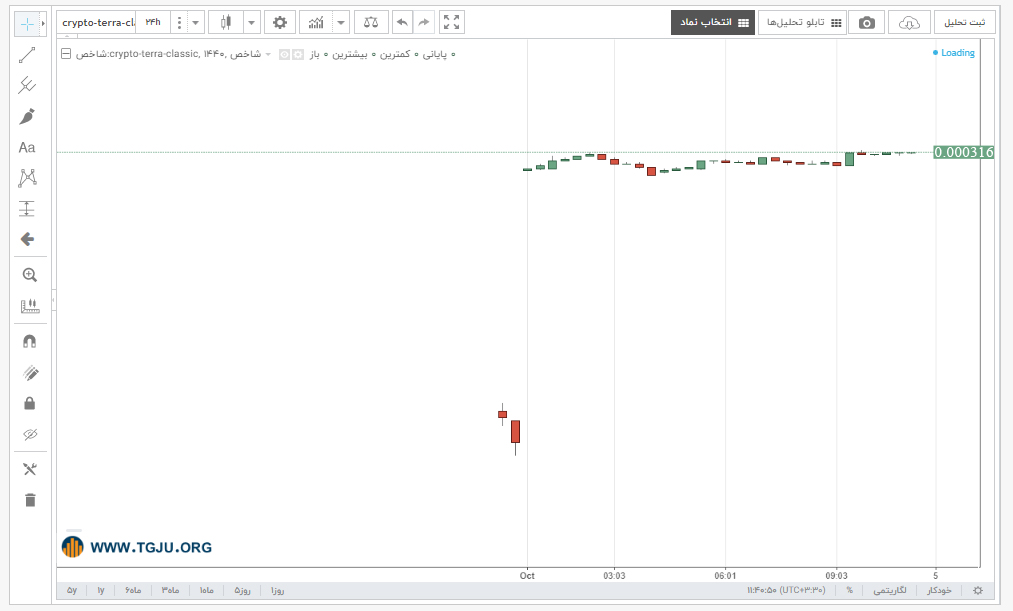Expand the interval dropdown arrow

pos(195,23)
